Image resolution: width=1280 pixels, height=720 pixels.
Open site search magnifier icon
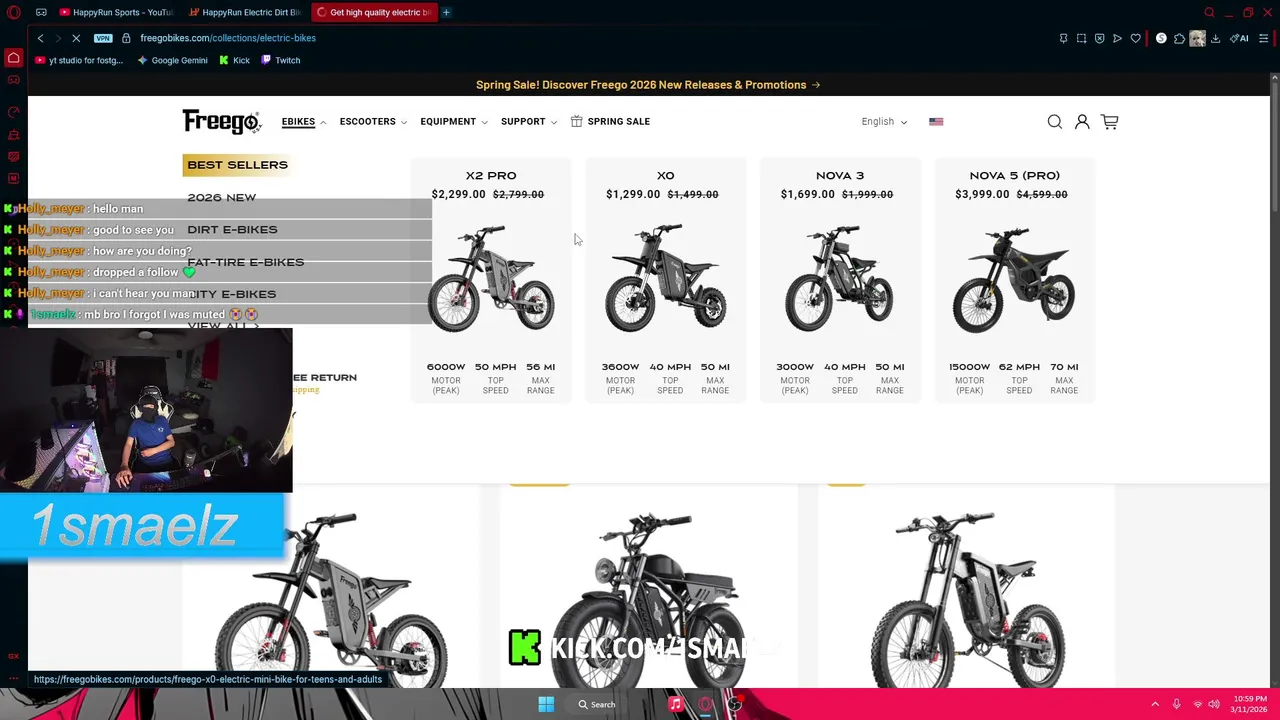click(1054, 122)
